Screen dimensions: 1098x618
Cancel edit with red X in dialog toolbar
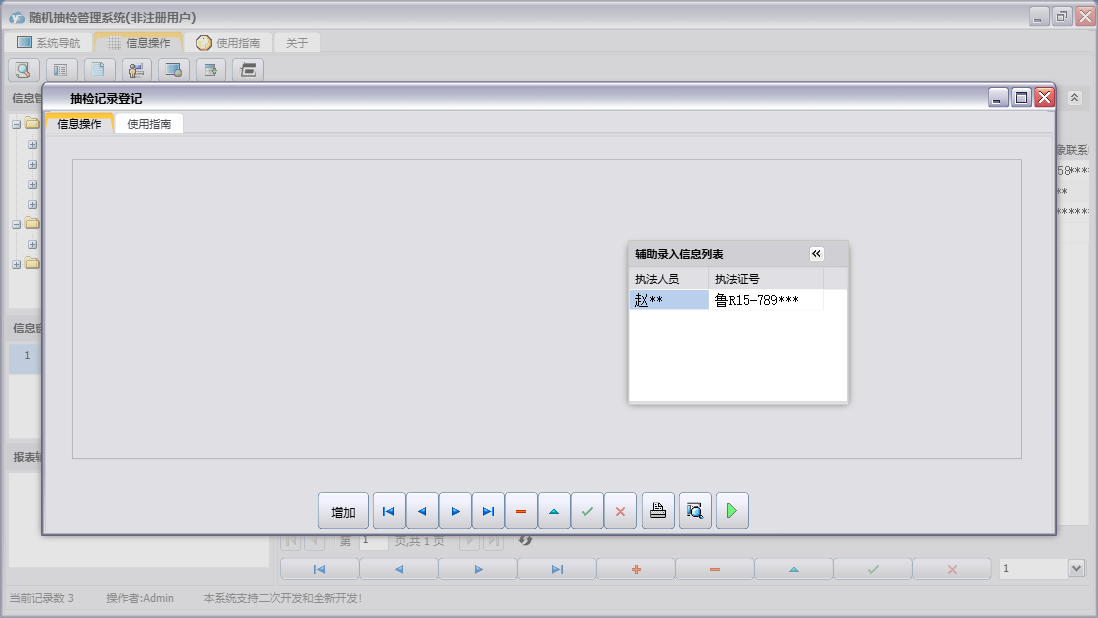(x=620, y=511)
